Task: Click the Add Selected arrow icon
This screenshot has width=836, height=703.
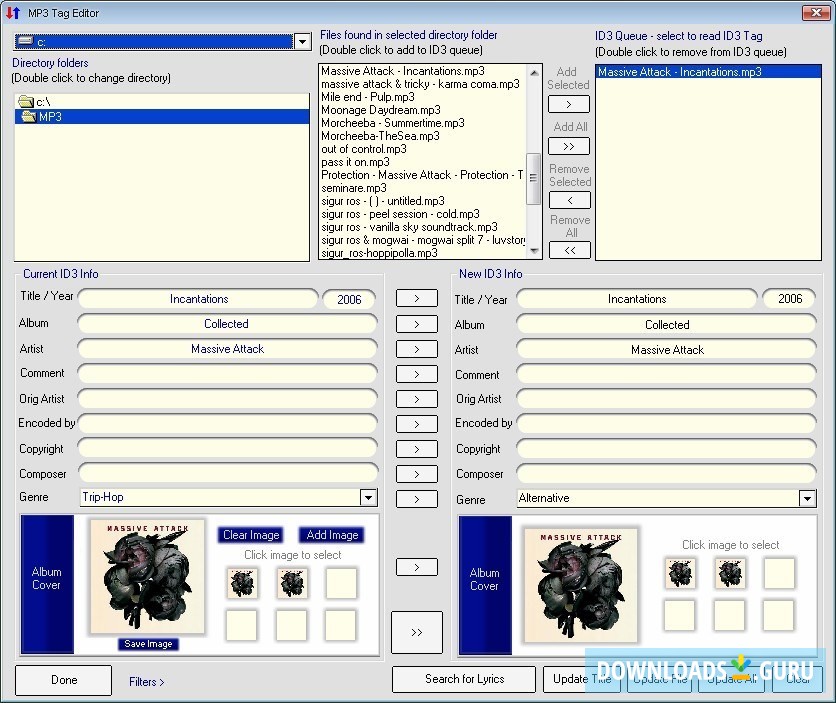Action: click(568, 103)
